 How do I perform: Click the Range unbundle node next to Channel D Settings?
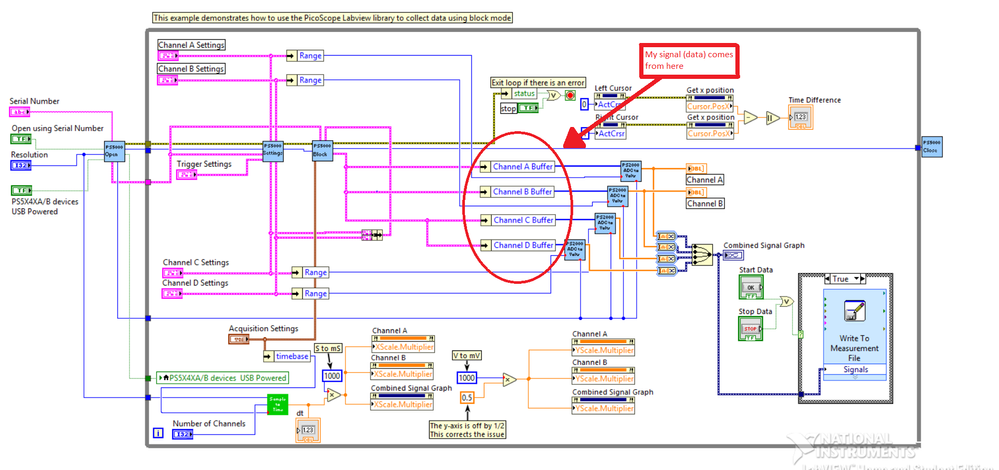pos(310,294)
